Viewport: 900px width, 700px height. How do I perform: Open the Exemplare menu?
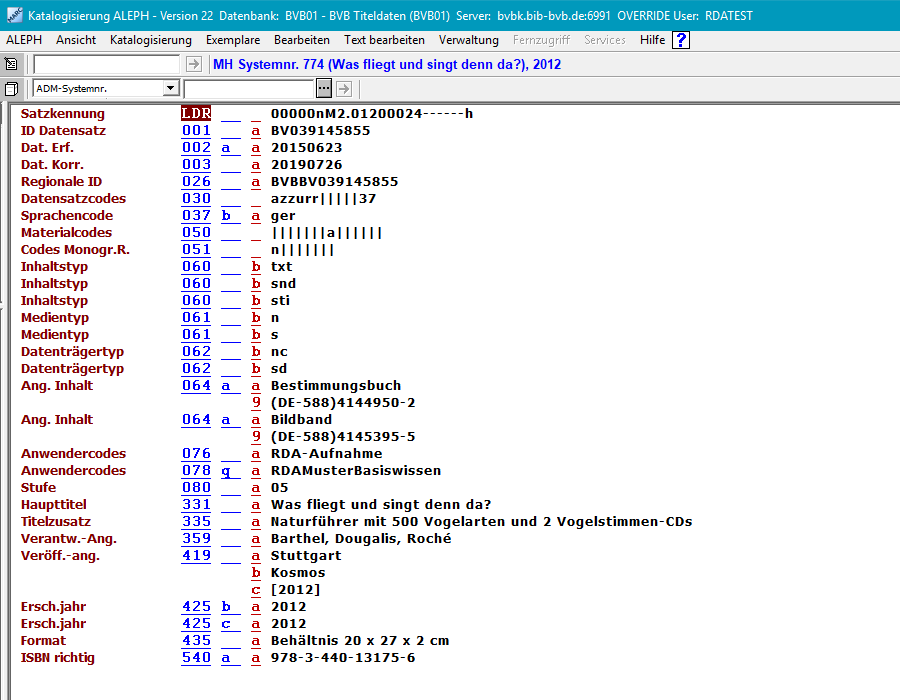click(x=233, y=40)
